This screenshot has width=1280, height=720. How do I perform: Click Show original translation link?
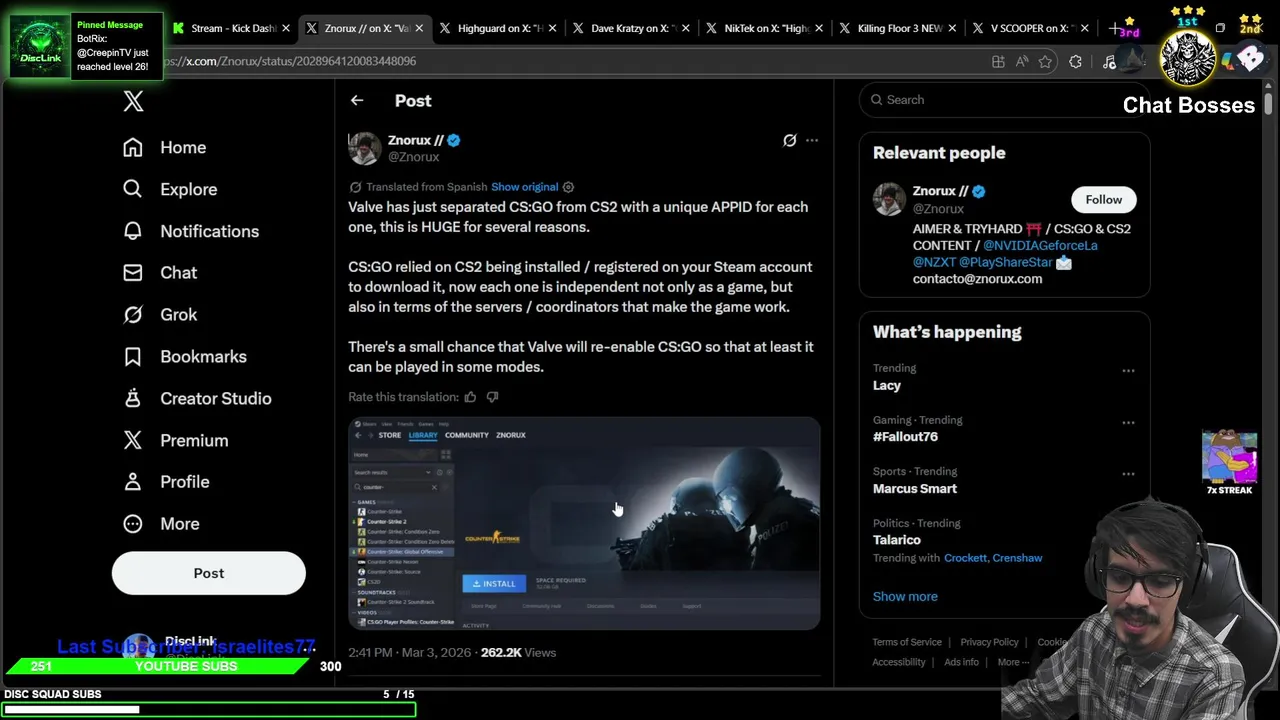(x=524, y=187)
